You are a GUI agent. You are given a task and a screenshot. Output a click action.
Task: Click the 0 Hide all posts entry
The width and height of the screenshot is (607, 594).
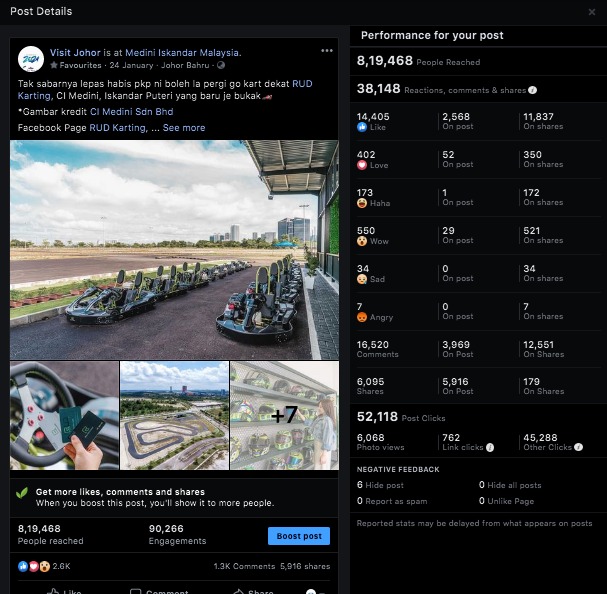click(x=510, y=485)
